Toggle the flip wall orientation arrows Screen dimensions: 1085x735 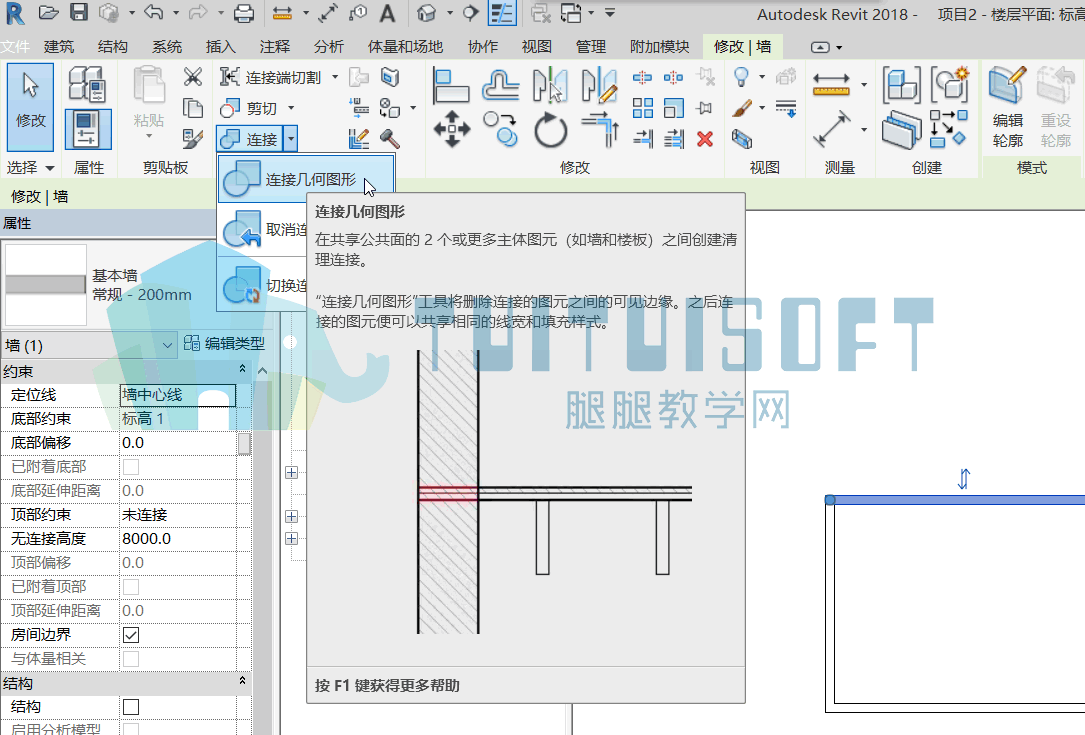(964, 478)
